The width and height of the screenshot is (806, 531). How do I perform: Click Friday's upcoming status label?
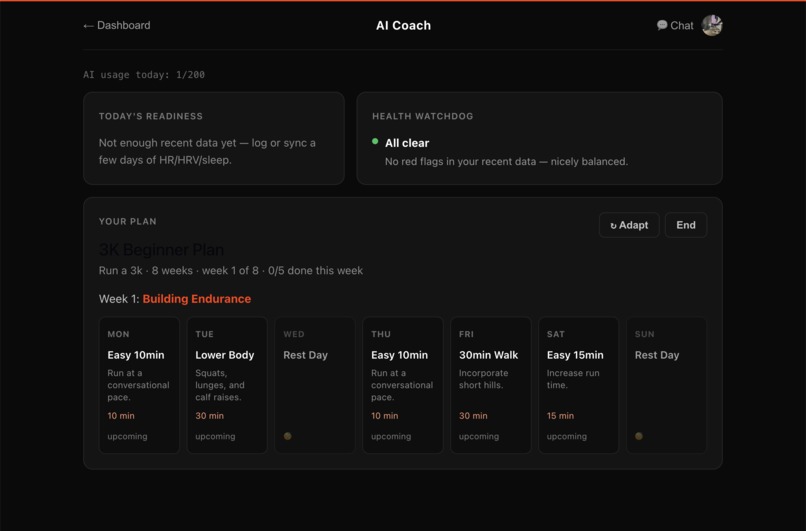(479, 436)
